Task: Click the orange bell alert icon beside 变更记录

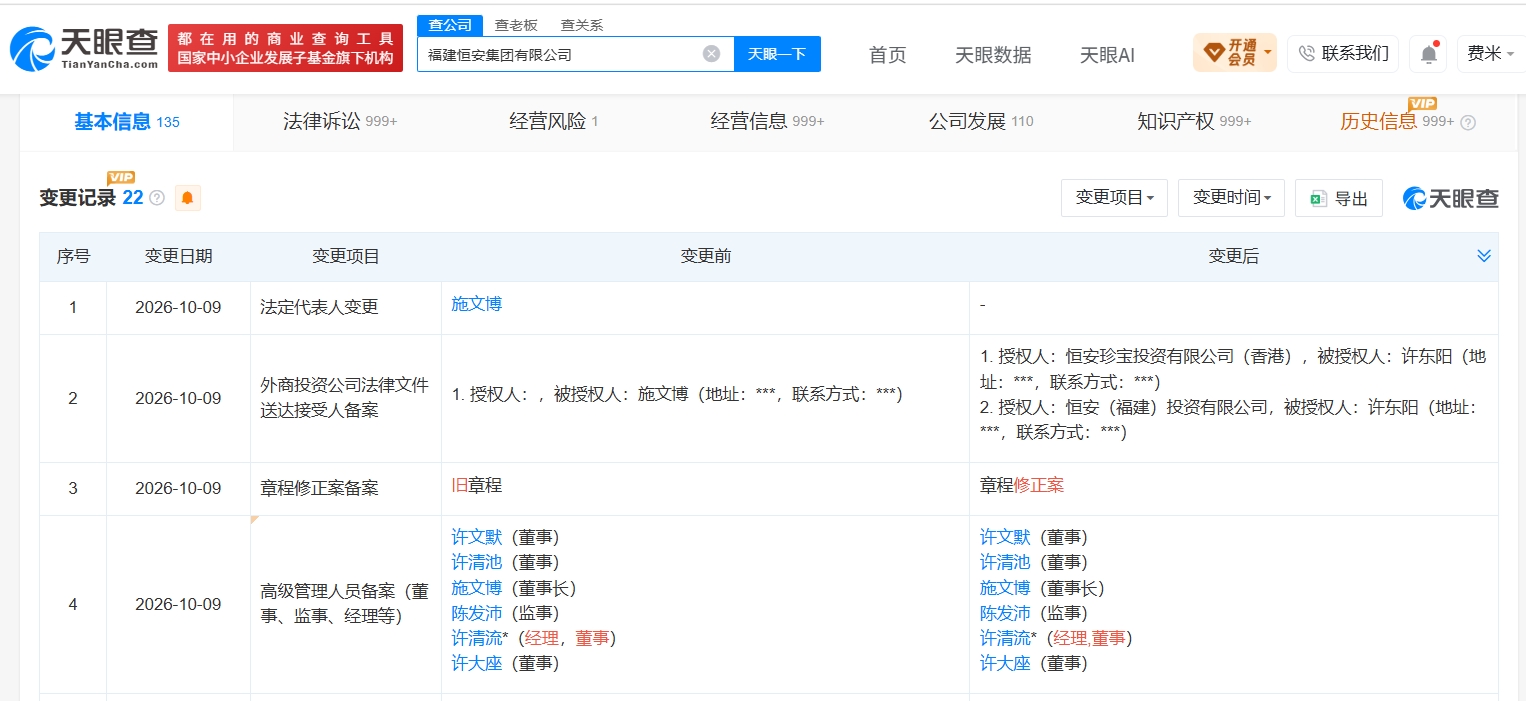Action: click(x=188, y=198)
